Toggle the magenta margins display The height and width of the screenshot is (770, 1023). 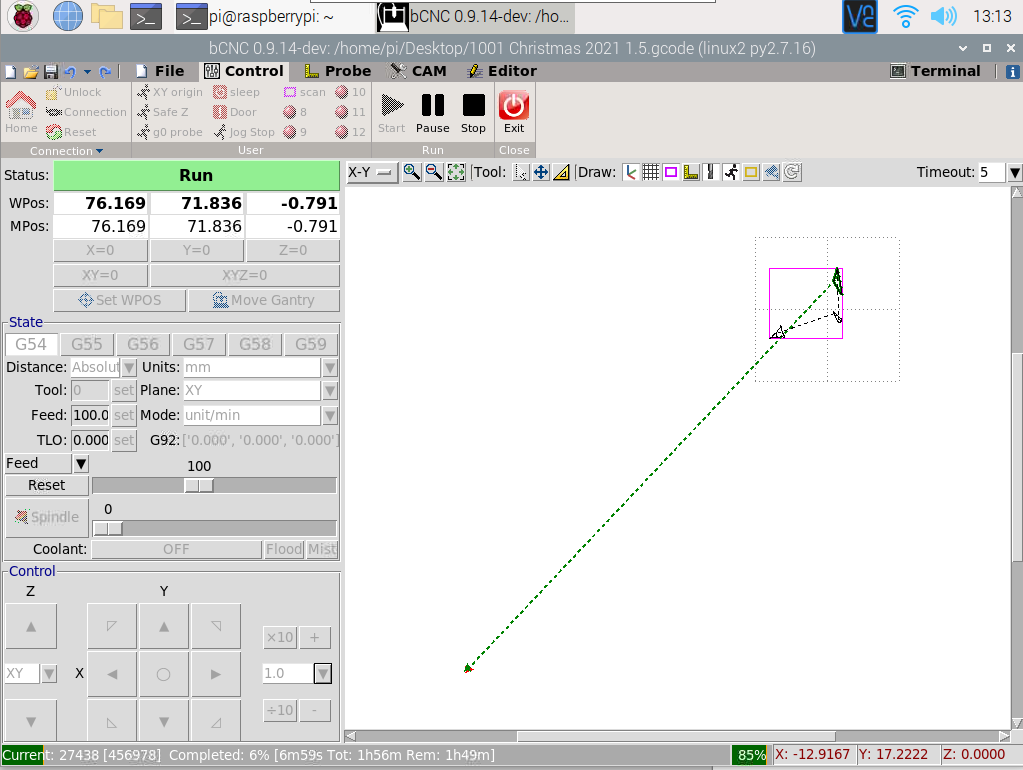671,172
